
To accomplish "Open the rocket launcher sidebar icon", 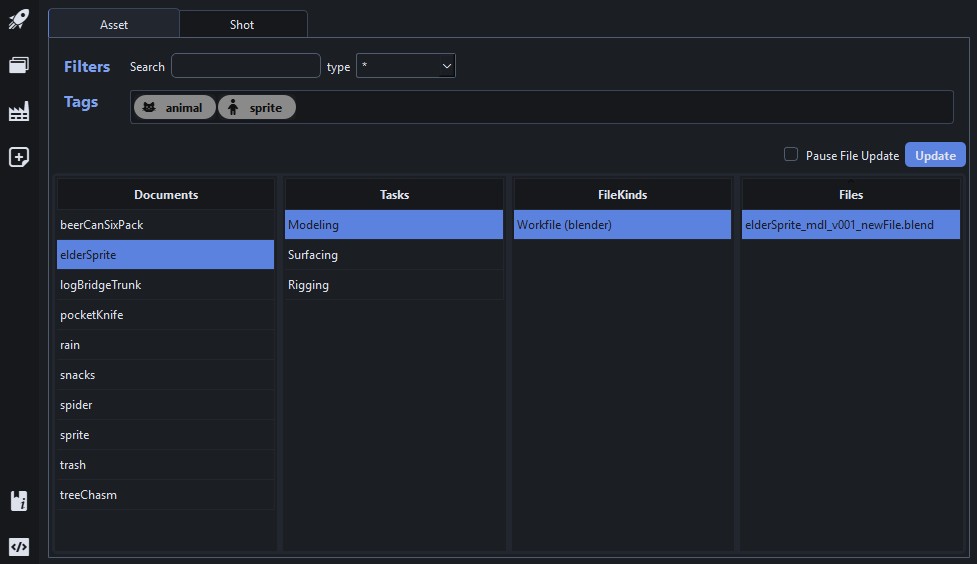I will pos(19,19).
